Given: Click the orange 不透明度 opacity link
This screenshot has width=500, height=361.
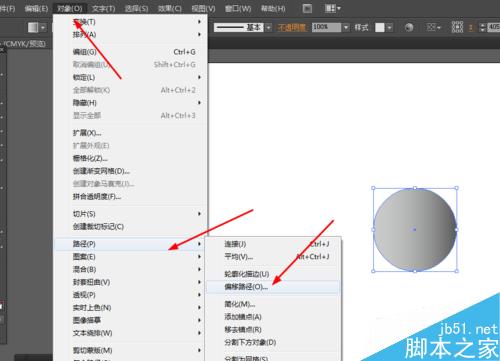Looking at the screenshot, I should [x=291, y=27].
